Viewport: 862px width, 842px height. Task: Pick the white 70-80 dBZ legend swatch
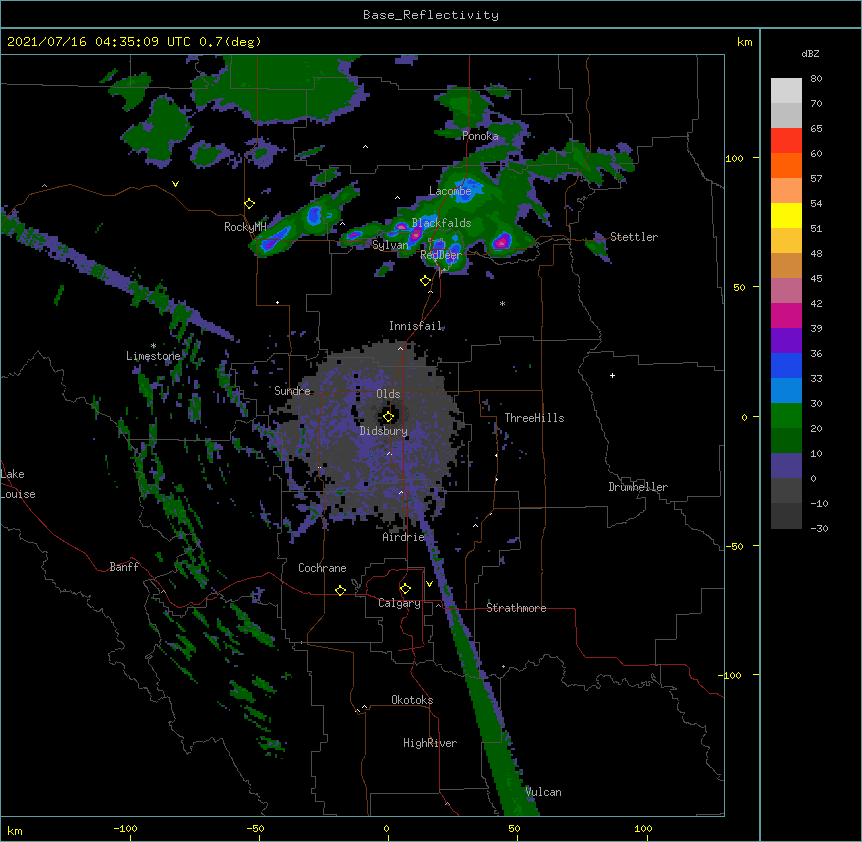click(x=786, y=91)
